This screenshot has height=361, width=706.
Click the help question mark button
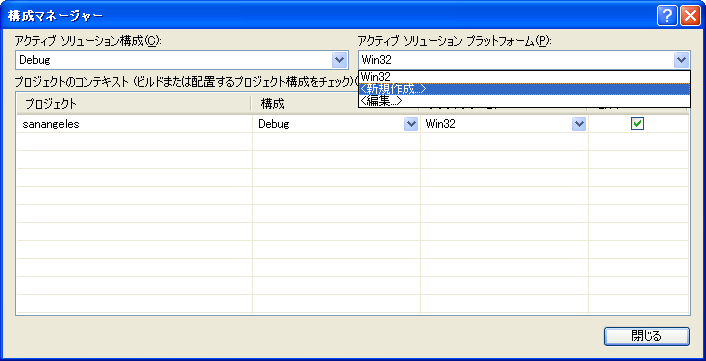pyautogui.click(x=667, y=17)
